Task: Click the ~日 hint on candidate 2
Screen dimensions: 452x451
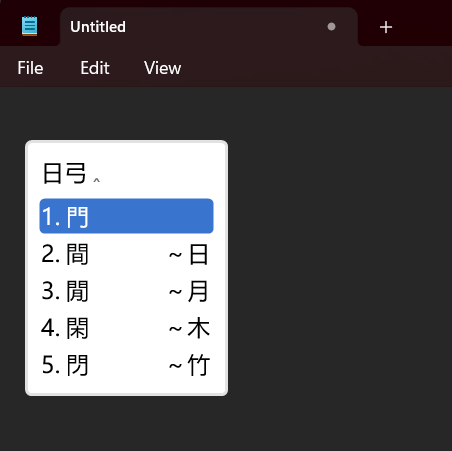Action: point(189,254)
